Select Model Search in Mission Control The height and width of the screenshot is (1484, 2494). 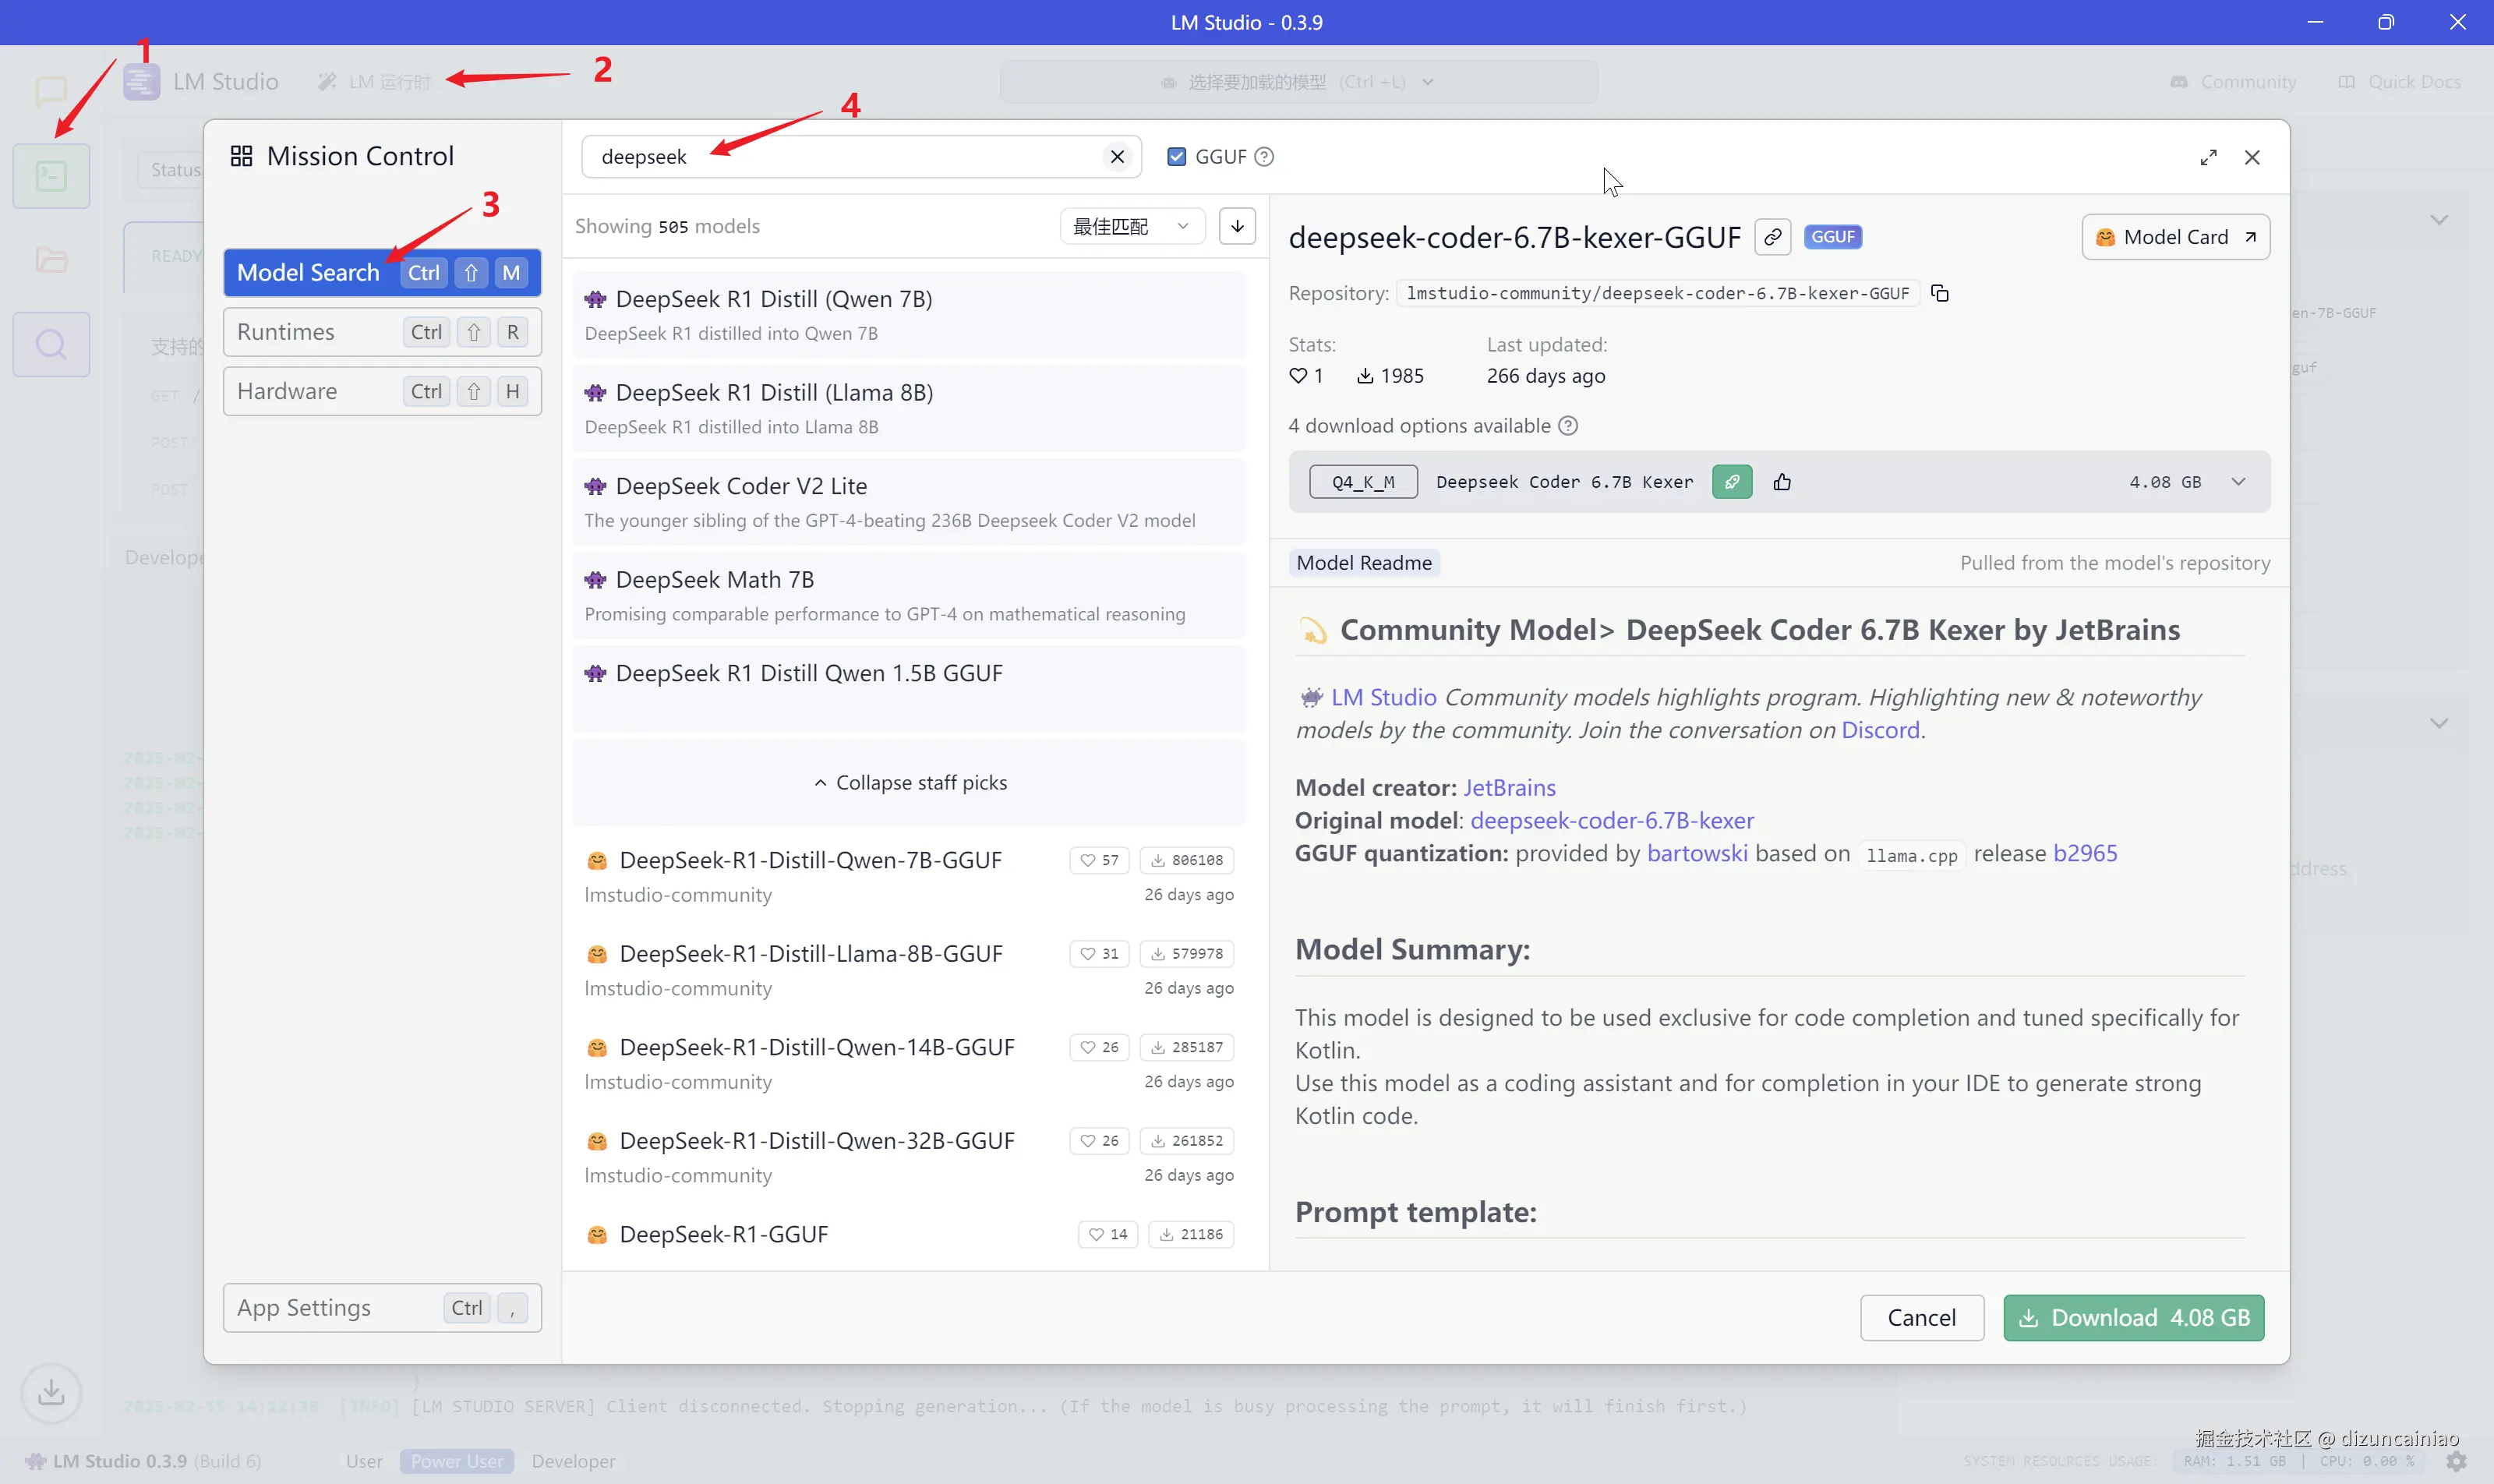[382, 272]
